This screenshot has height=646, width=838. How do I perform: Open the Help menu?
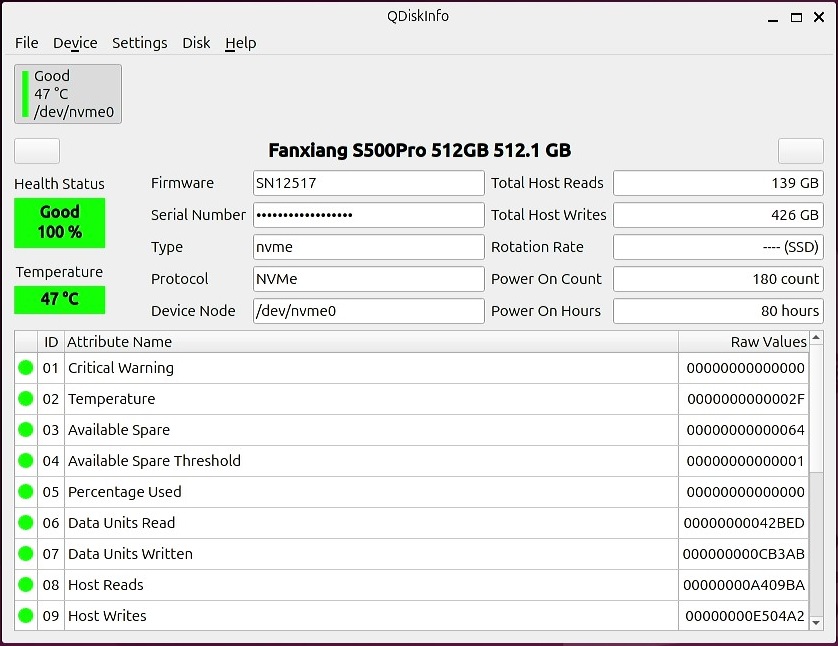240,43
